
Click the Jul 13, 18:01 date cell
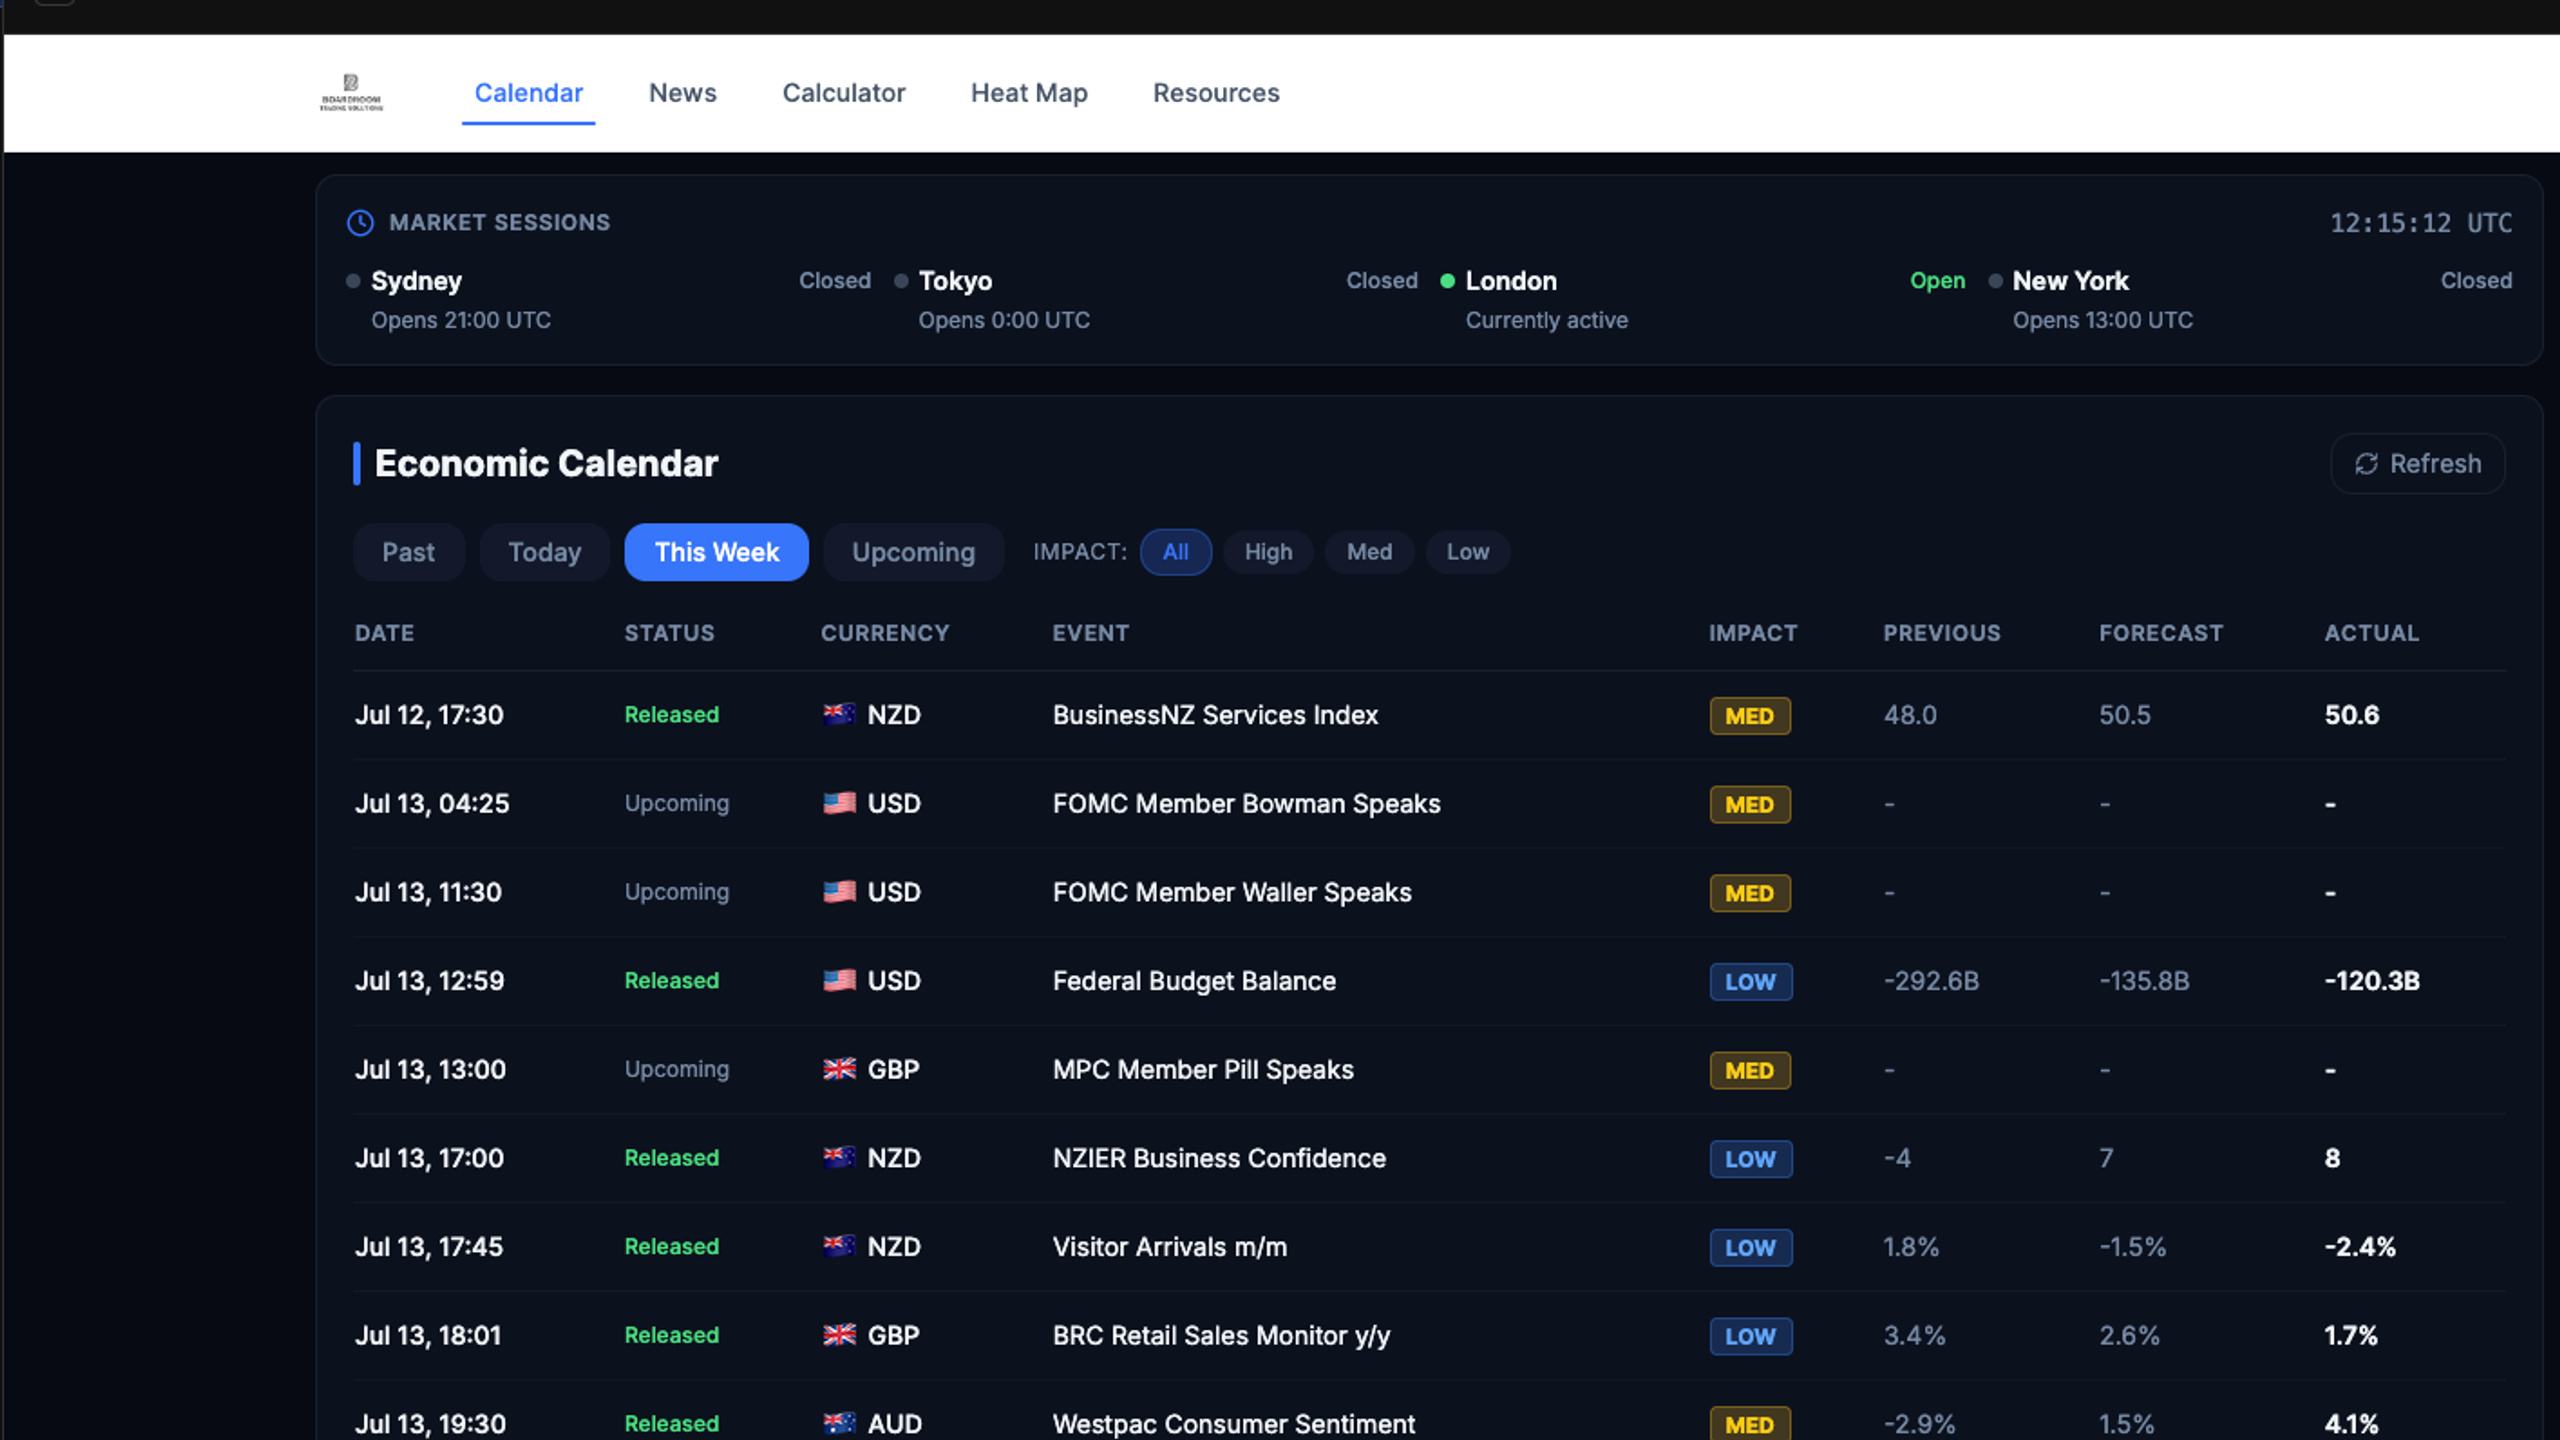(x=428, y=1335)
